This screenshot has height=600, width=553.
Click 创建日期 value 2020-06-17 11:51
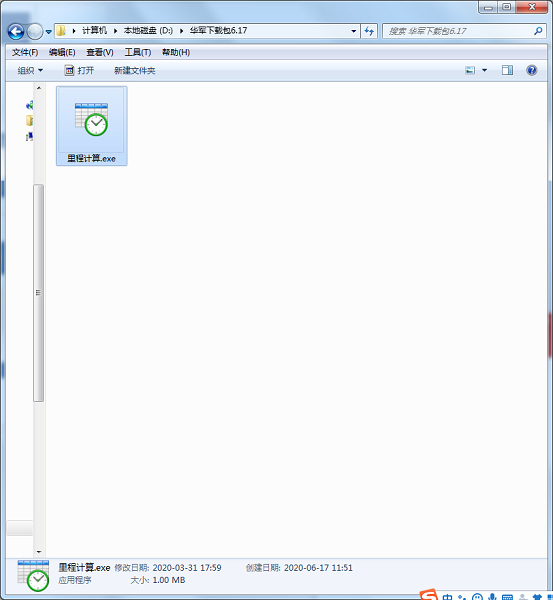click(318, 568)
